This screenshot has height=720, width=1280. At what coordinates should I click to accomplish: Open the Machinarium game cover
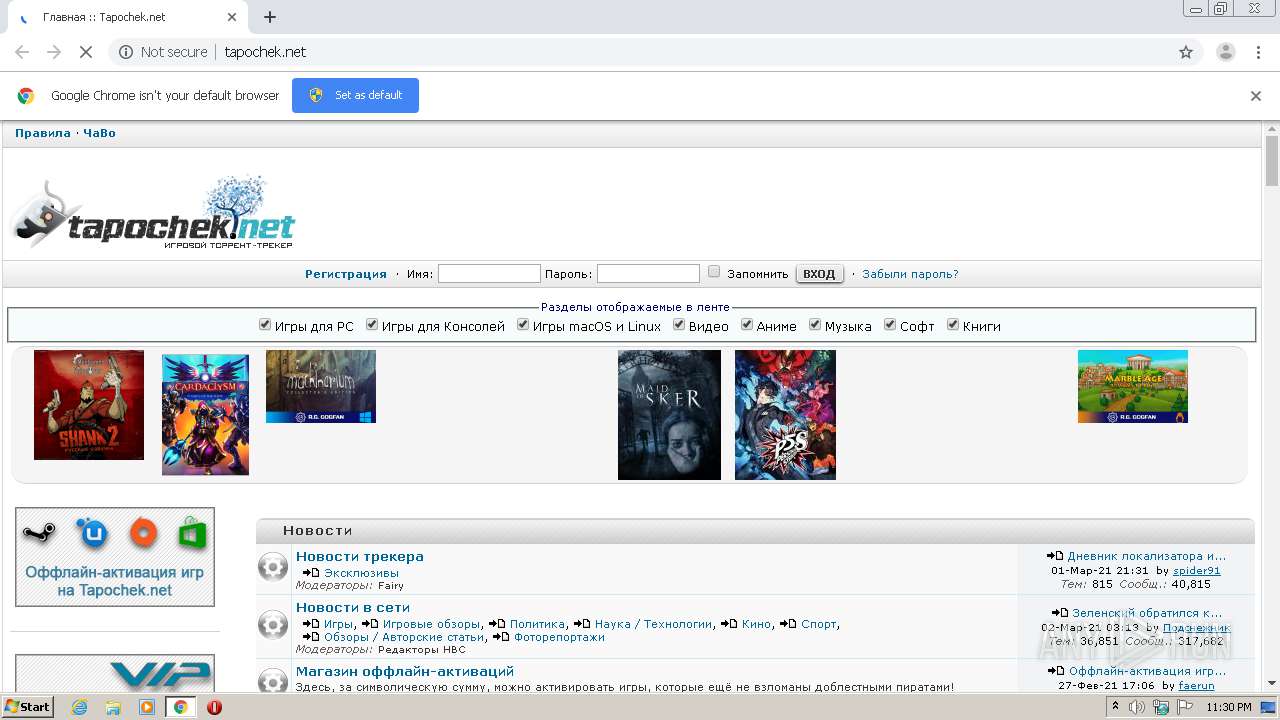[x=321, y=387]
